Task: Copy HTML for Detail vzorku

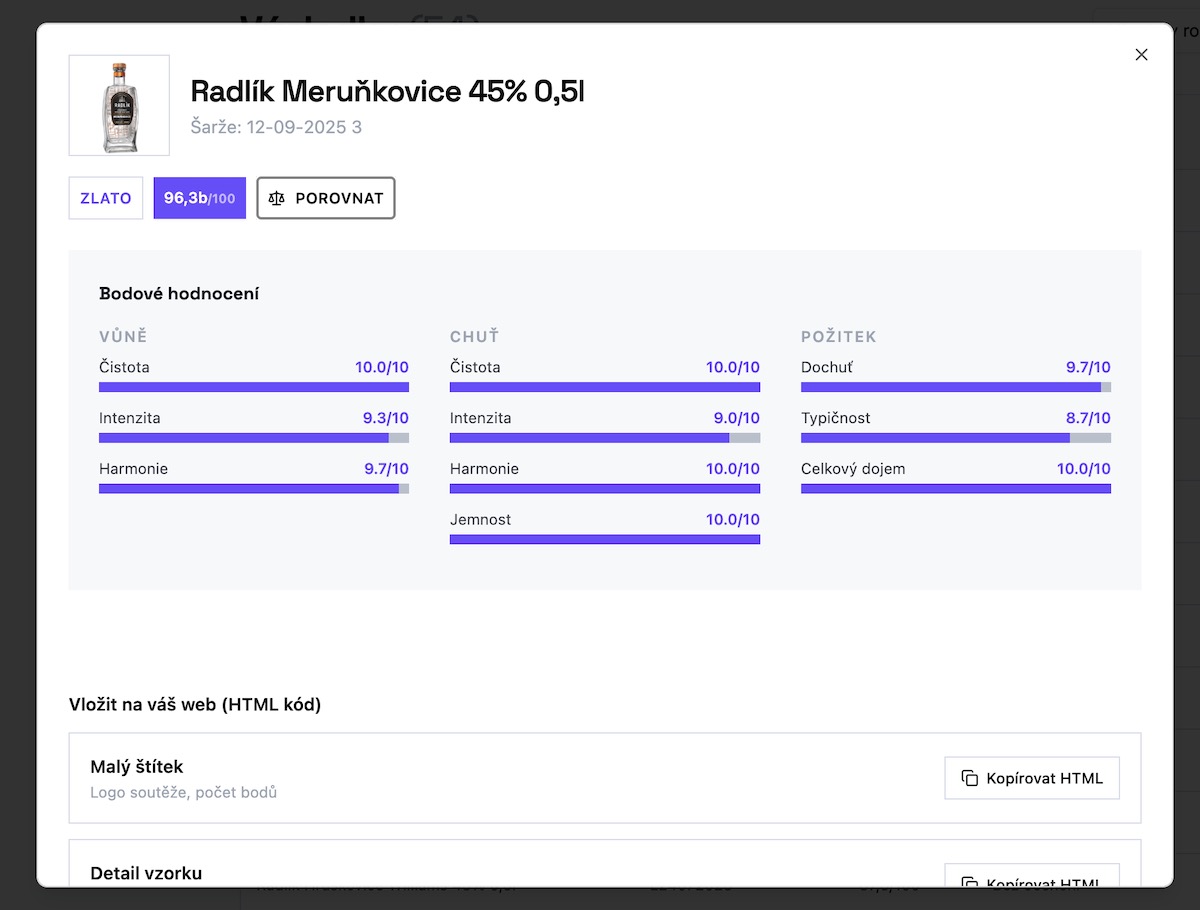Action: tap(1032, 876)
